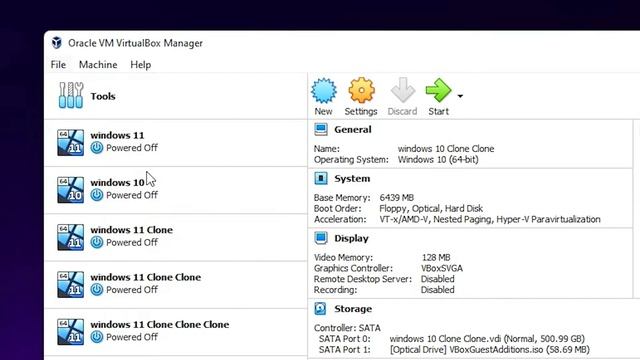Click the name value windows 10 Clone Clone
Image resolution: width=640 pixels, height=360 pixels.
pyautogui.click(x=446, y=149)
